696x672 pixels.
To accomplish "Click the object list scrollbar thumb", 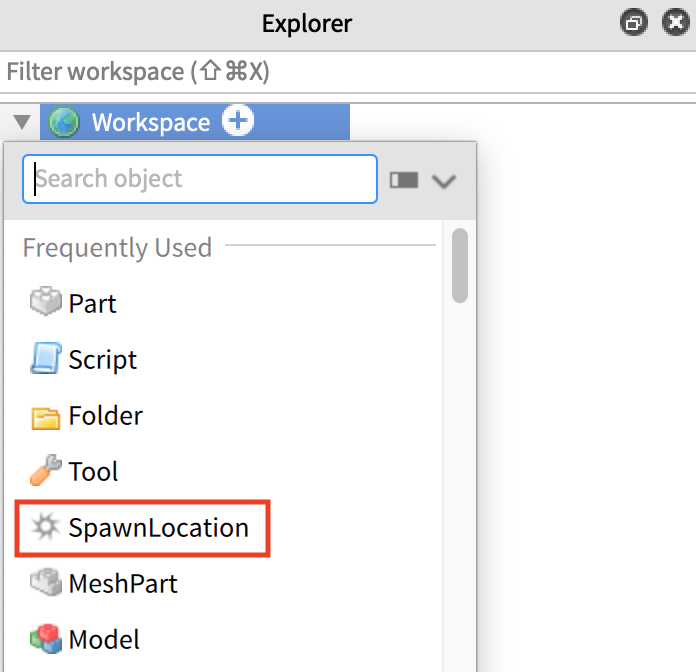I will 460,265.
